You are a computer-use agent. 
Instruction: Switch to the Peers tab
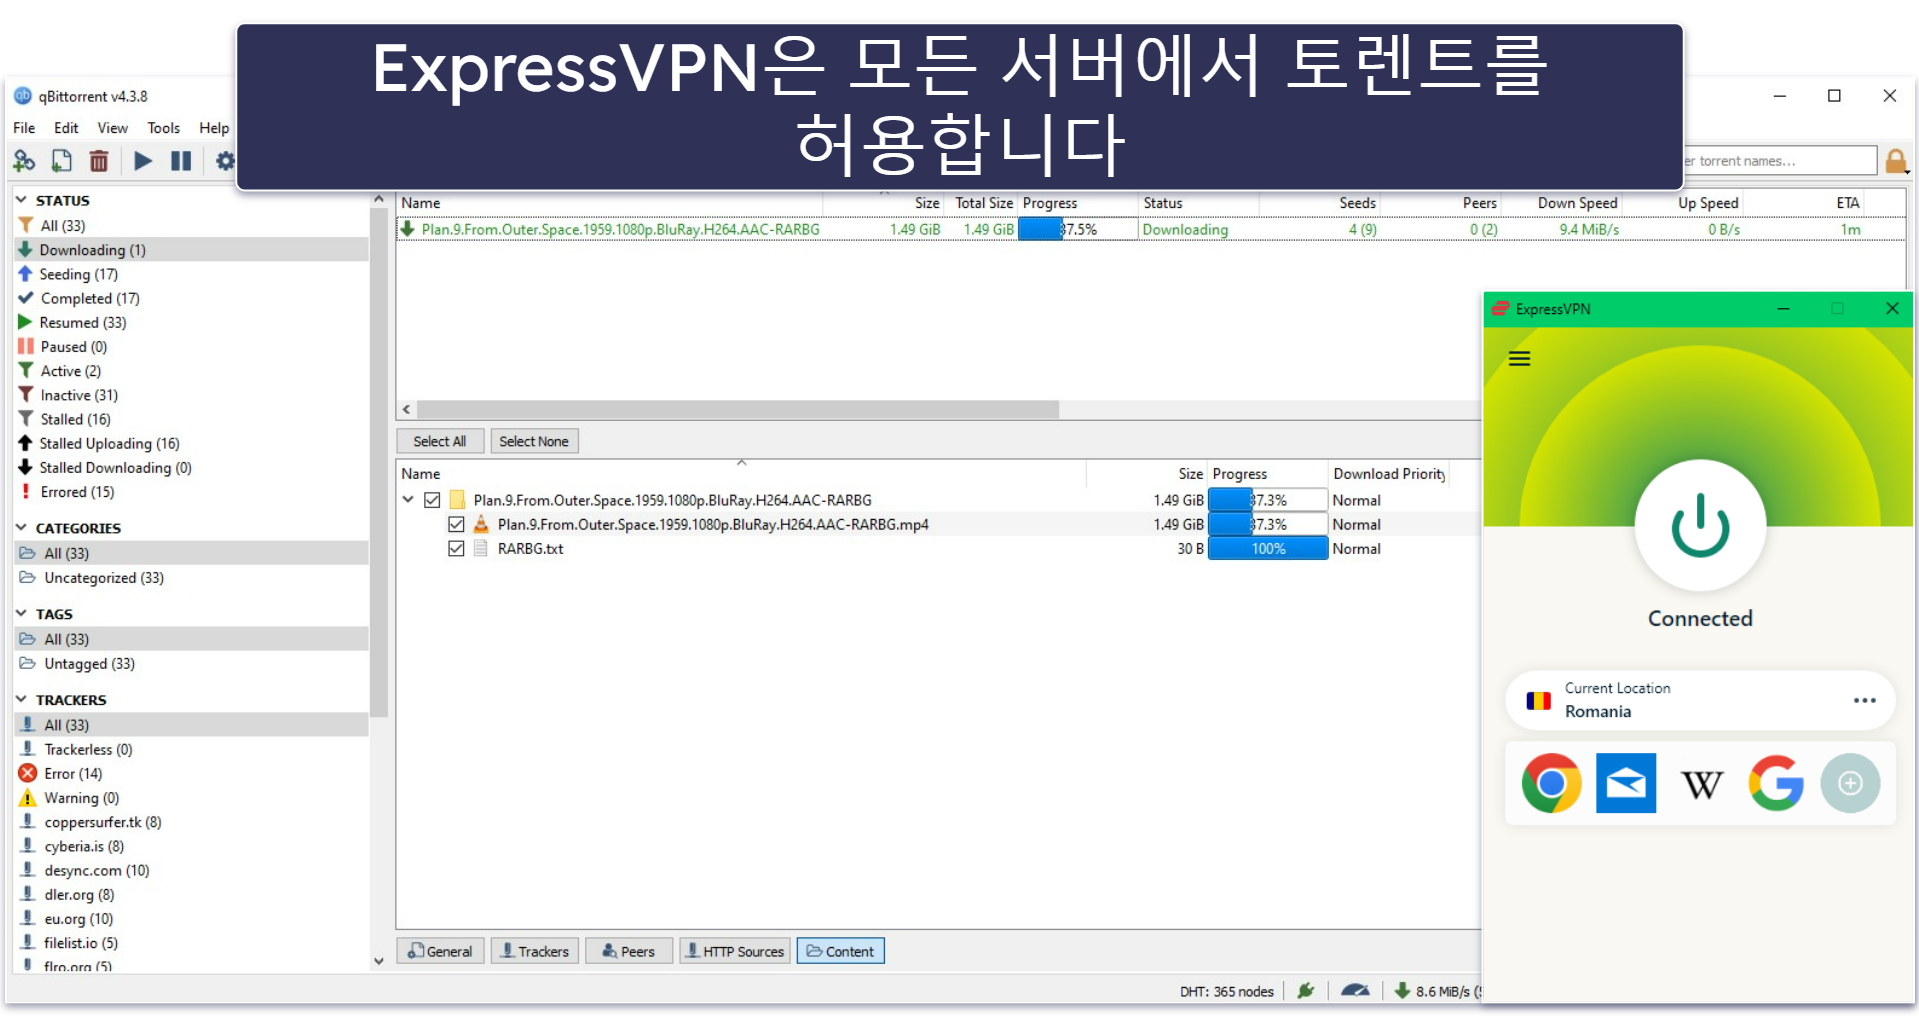(628, 951)
